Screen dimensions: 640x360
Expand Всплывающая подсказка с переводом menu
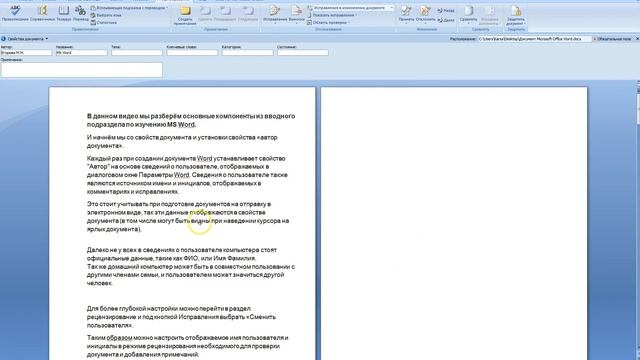click(x=129, y=8)
